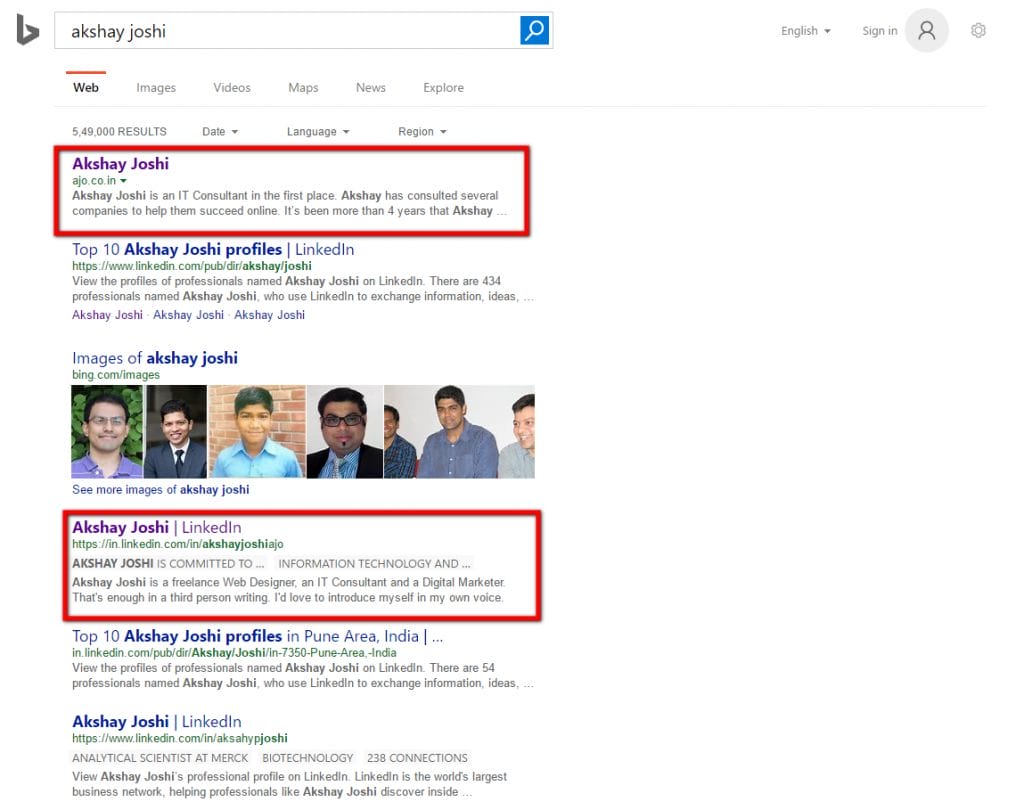The image size is (1024, 802).
Task: Click the profile avatar icon
Action: click(926, 30)
